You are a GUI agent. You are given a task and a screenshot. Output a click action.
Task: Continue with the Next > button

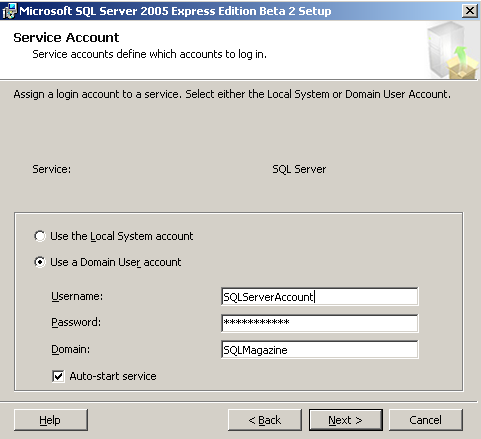346,420
